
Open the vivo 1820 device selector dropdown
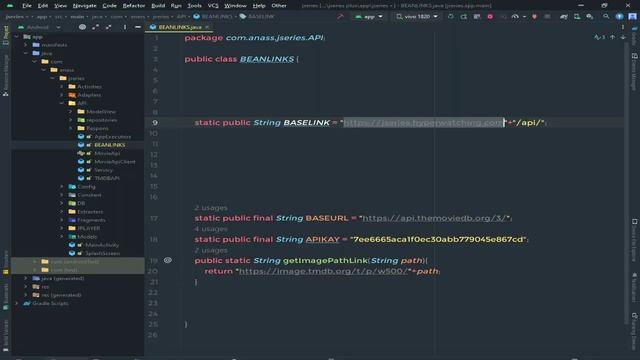tap(417, 17)
